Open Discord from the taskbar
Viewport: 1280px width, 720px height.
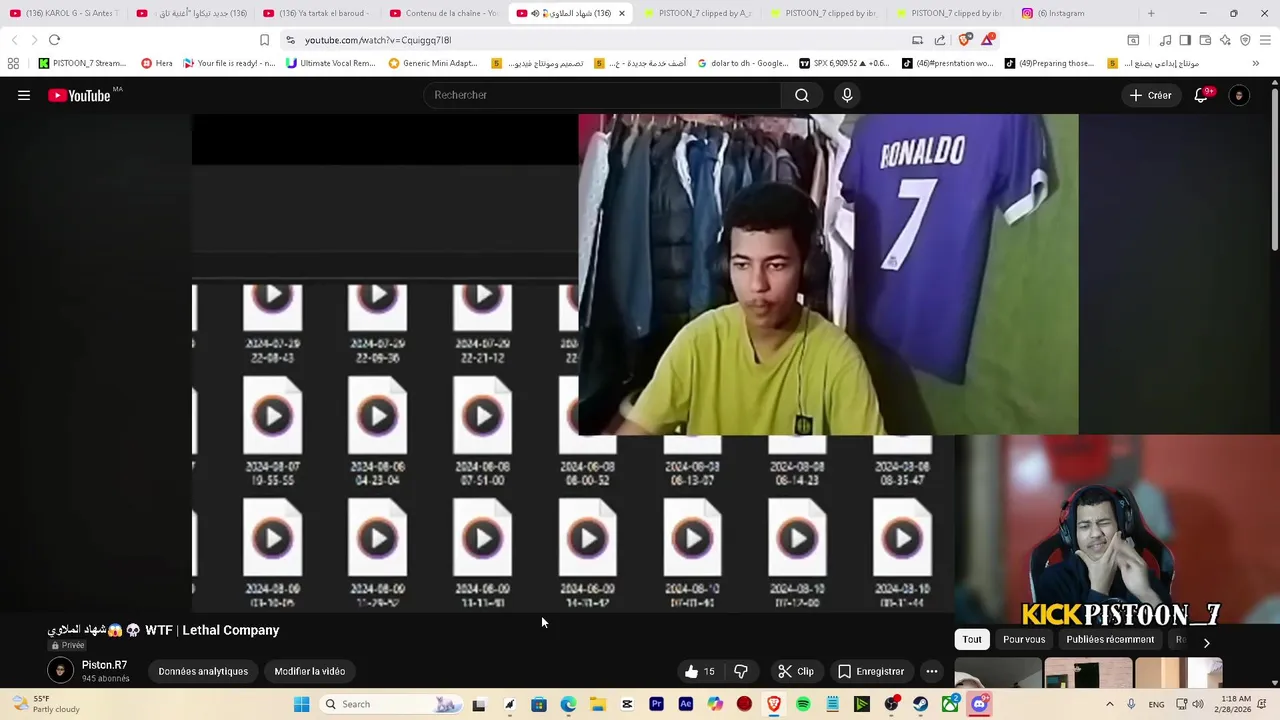[979, 704]
